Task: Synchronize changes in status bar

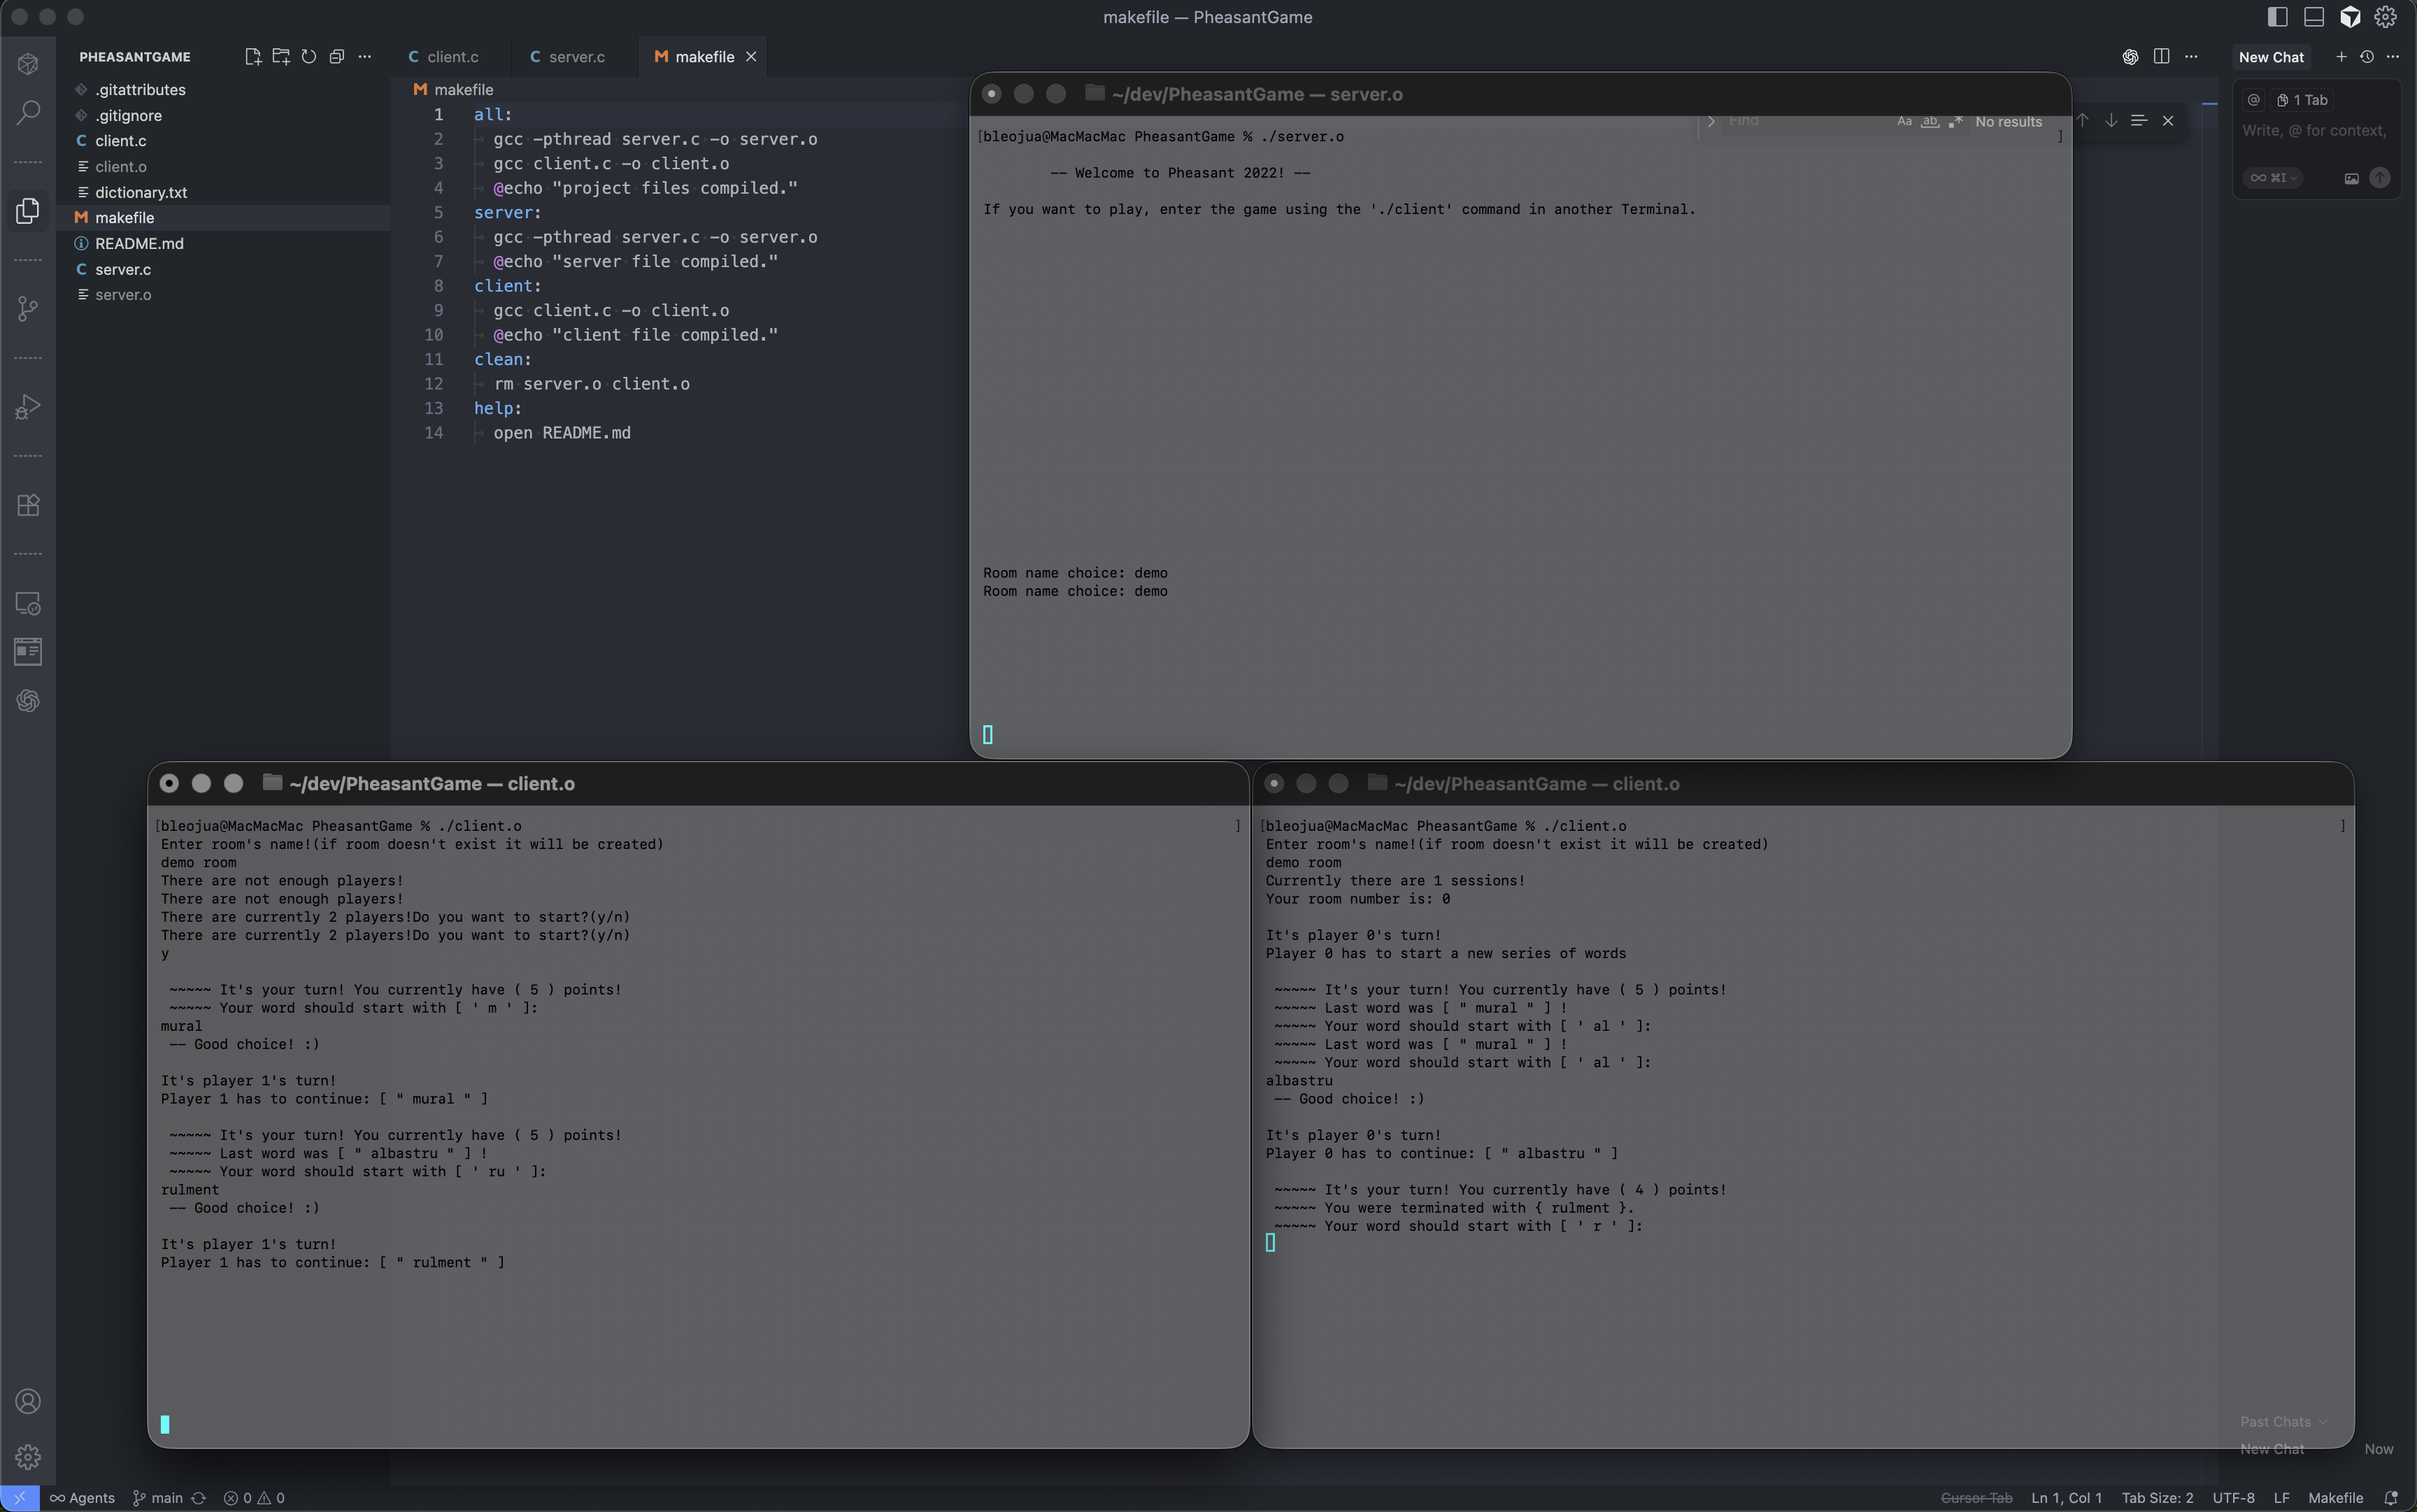Action: [199, 1498]
